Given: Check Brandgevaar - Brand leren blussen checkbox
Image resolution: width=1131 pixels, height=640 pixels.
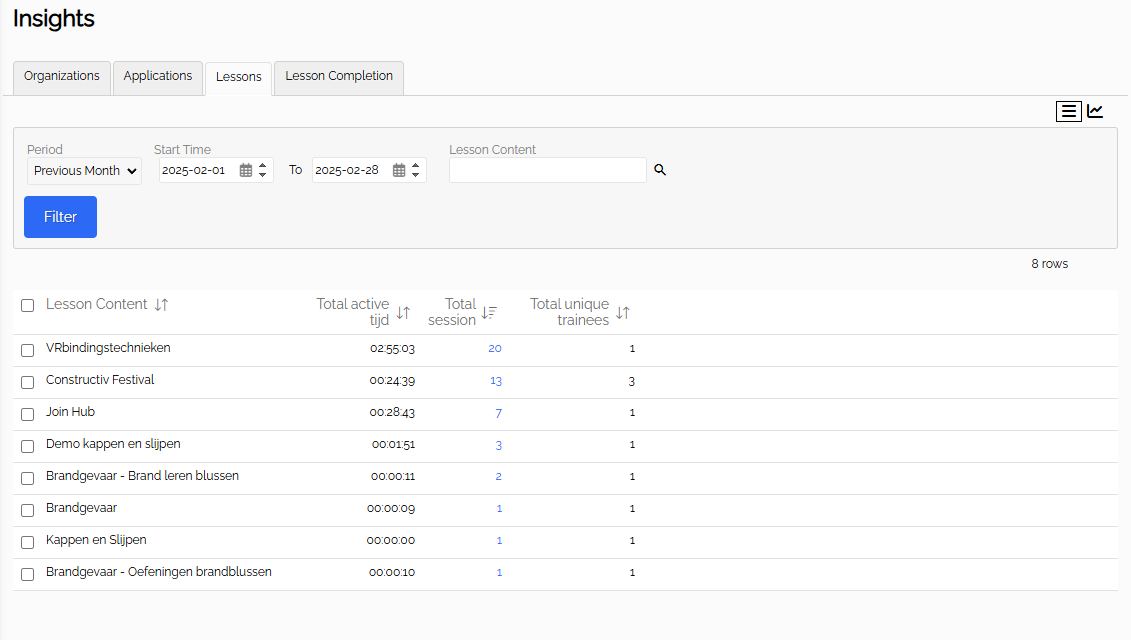Looking at the screenshot, I should coord(27,478).
